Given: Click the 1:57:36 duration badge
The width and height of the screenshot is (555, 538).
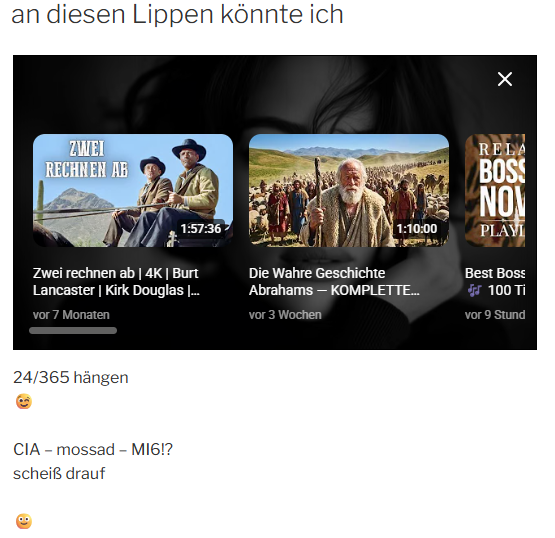Looking at the screenshot, I should (x=201, y=229).
